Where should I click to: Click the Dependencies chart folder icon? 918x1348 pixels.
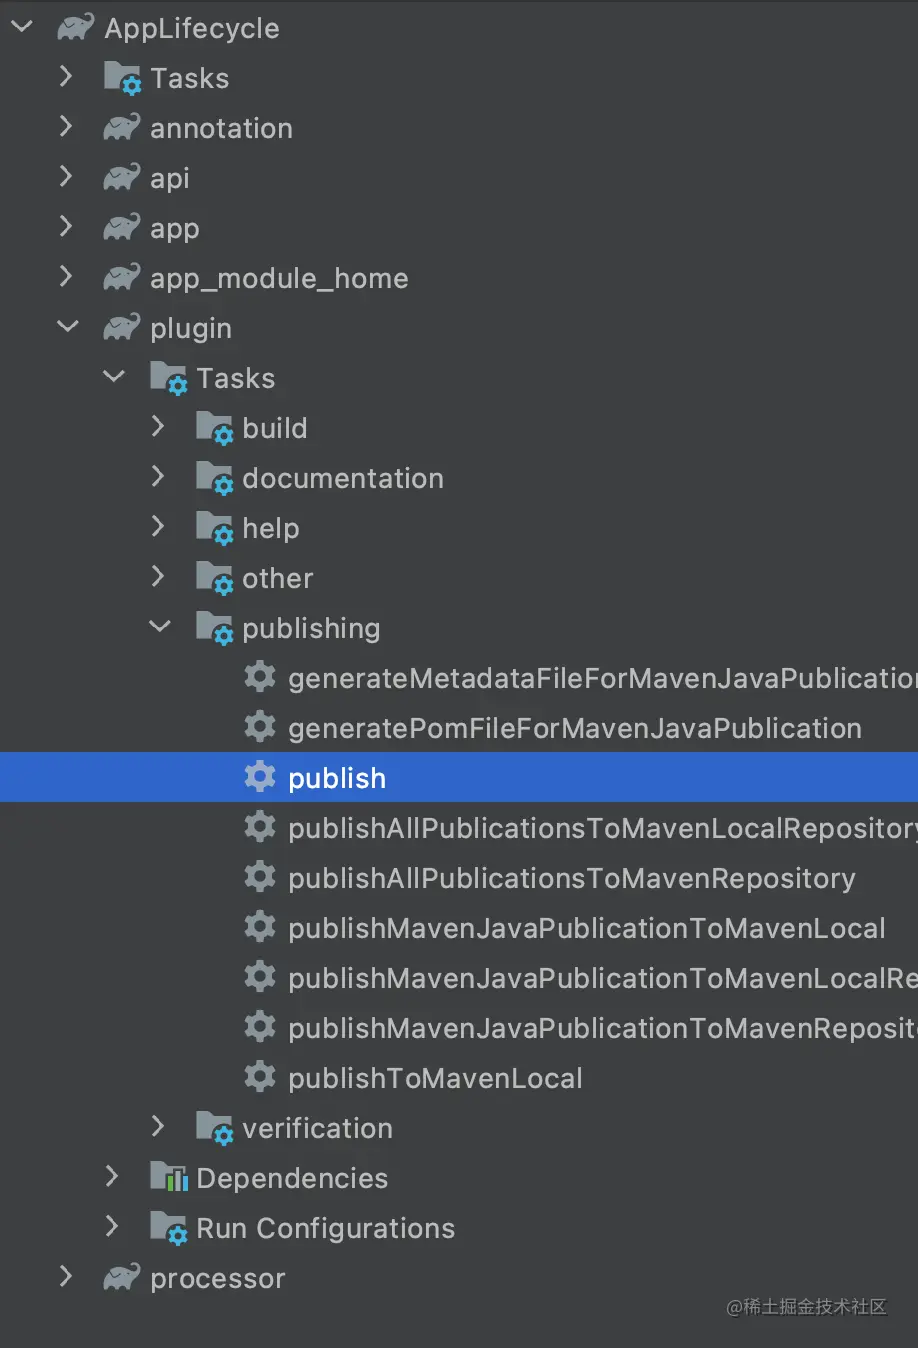[x=169, y=1177]
